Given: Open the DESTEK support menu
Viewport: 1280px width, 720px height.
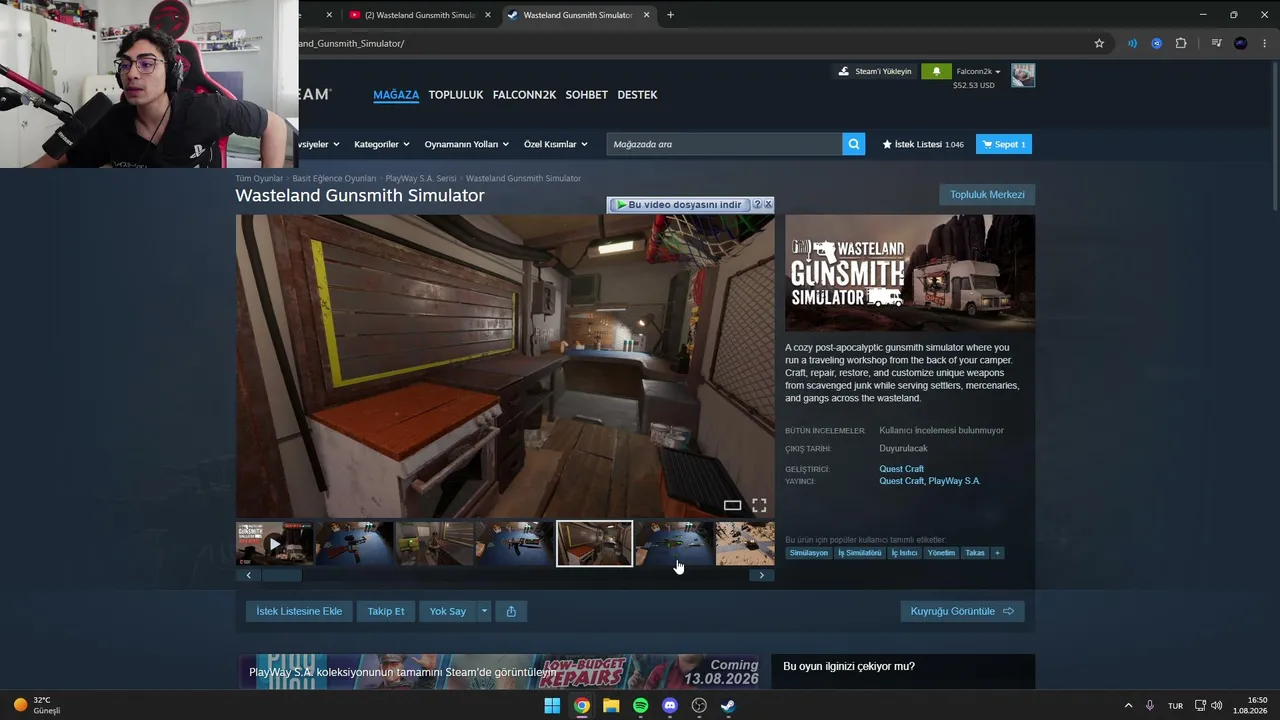Looking at the screenshot, I should (637, 95).
